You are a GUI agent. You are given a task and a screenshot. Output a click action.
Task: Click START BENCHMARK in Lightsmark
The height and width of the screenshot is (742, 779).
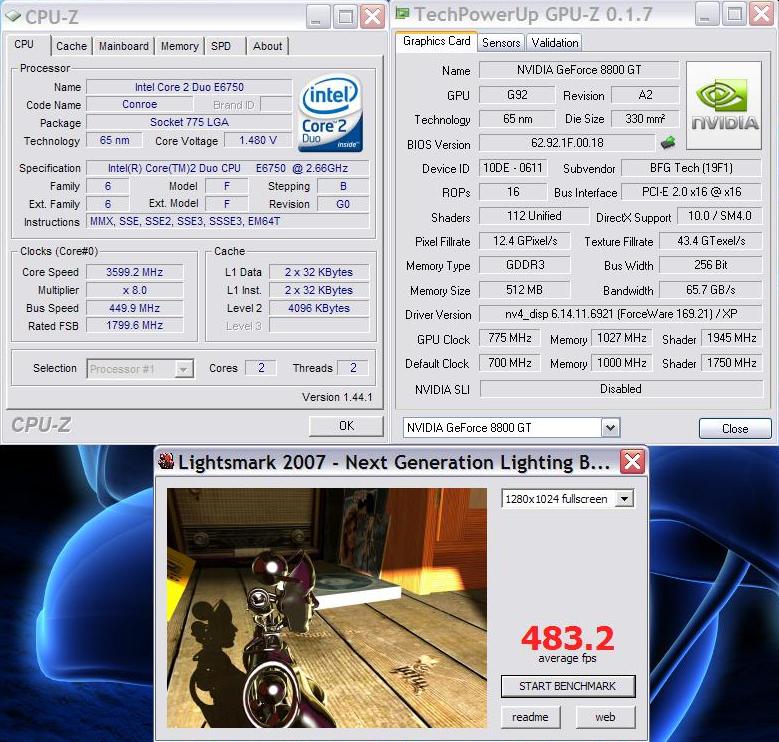coord(567,686)
